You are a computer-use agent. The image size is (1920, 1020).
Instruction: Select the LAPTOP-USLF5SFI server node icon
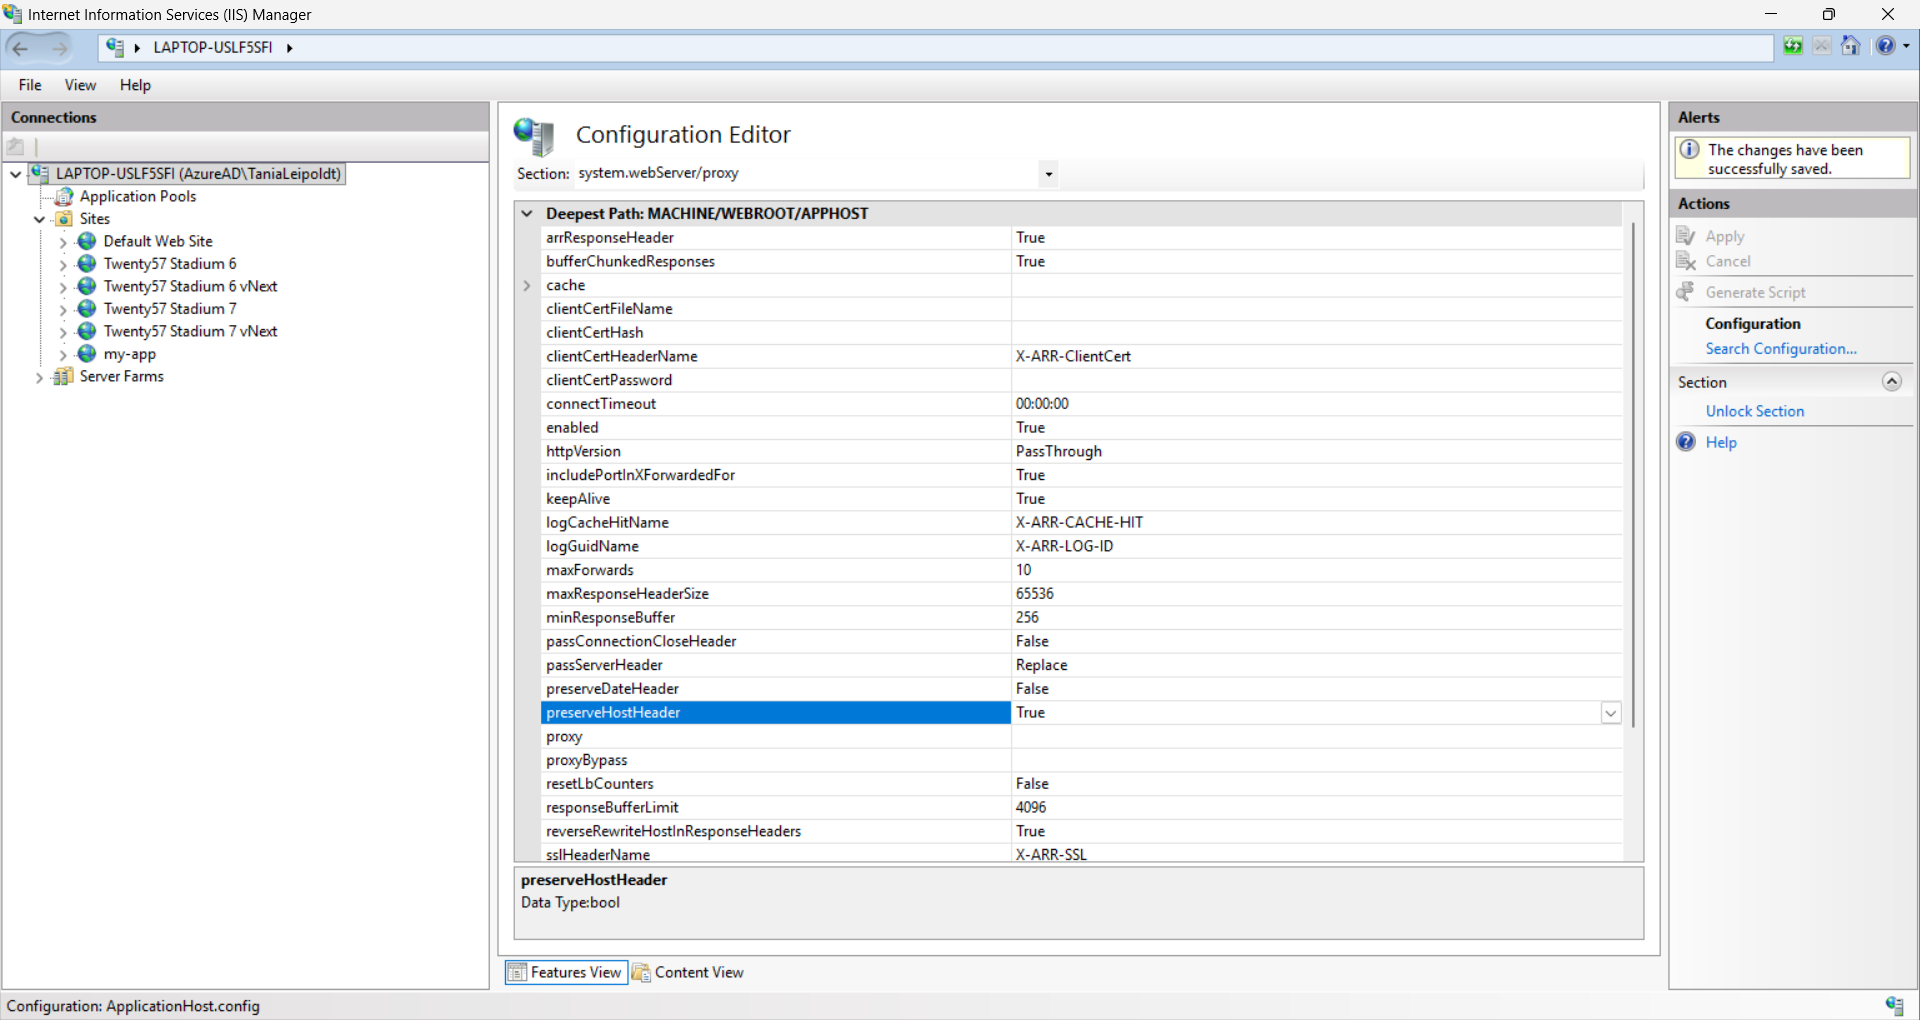point(40,173)
